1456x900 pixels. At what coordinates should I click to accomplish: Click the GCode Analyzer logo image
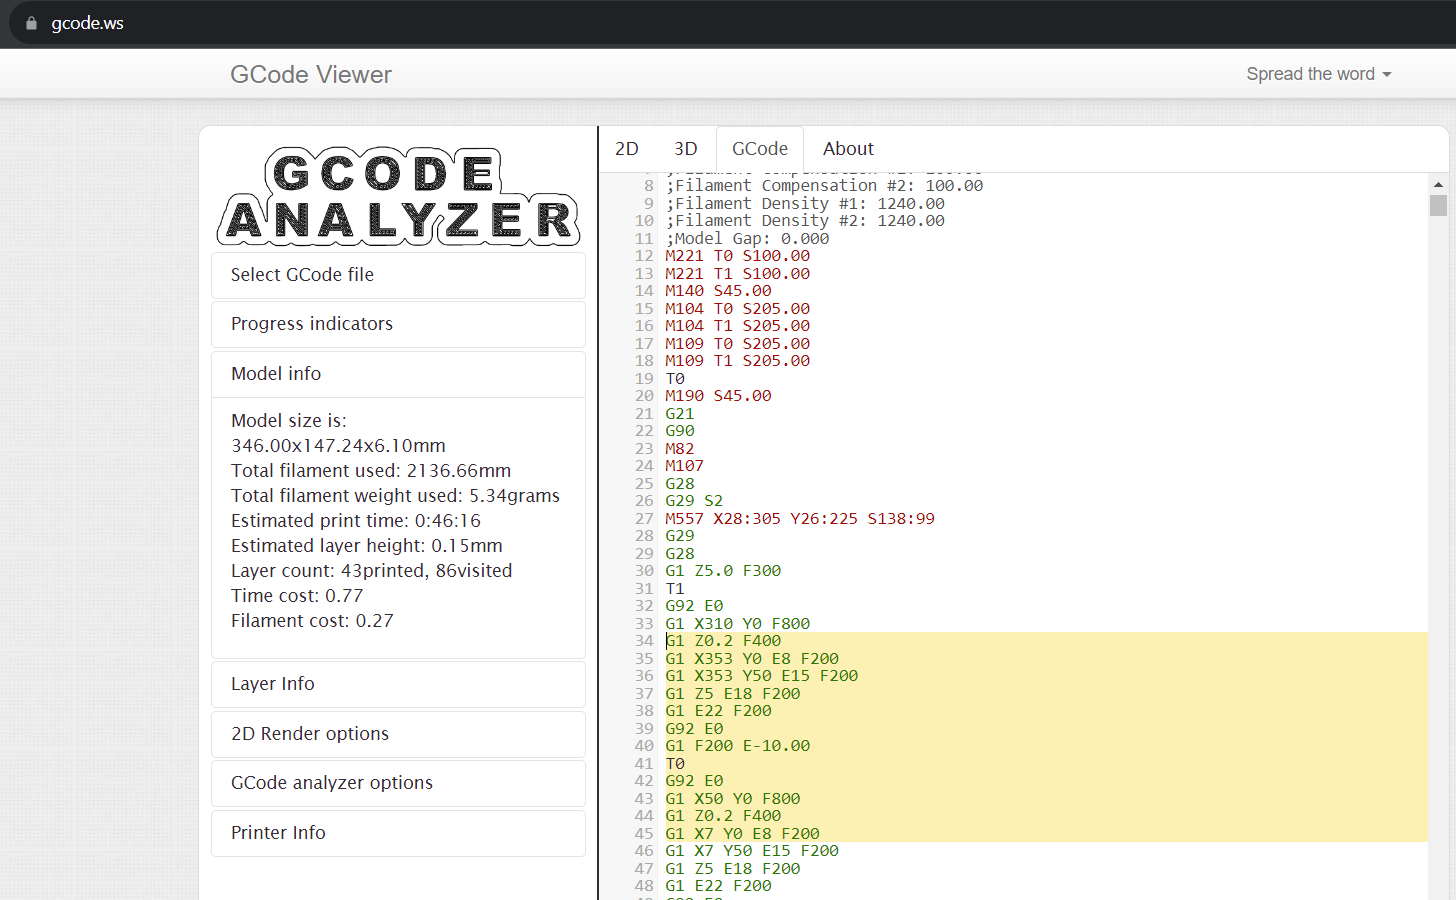click(398, 197)
